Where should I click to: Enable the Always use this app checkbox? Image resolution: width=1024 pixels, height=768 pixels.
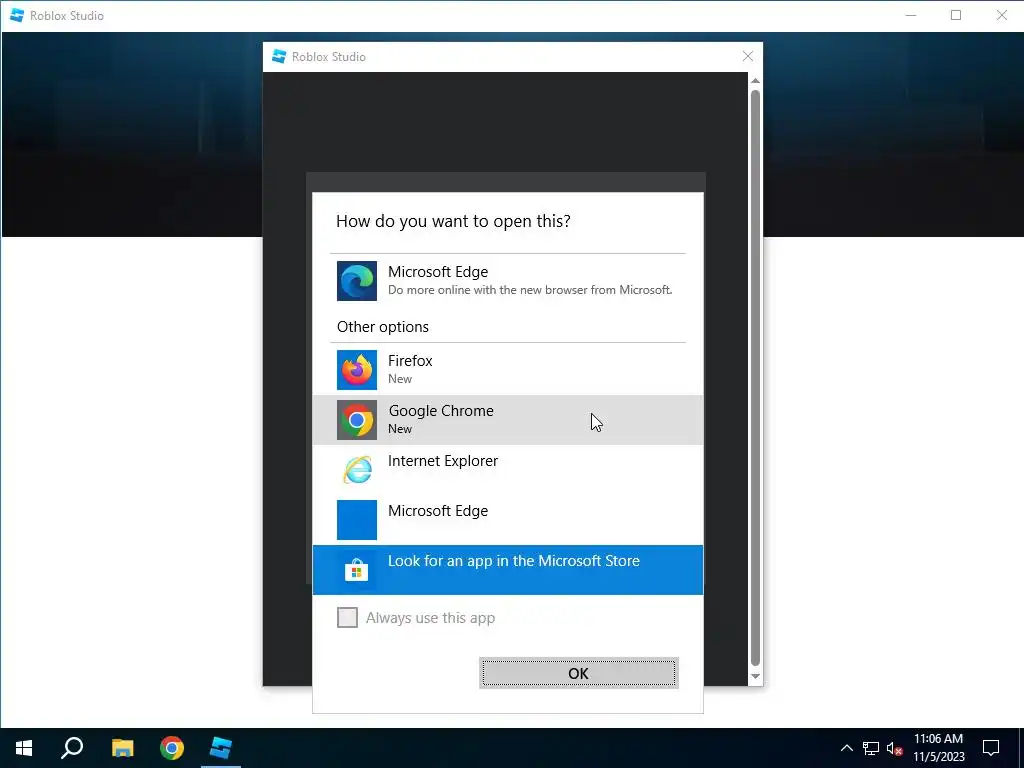347,617
